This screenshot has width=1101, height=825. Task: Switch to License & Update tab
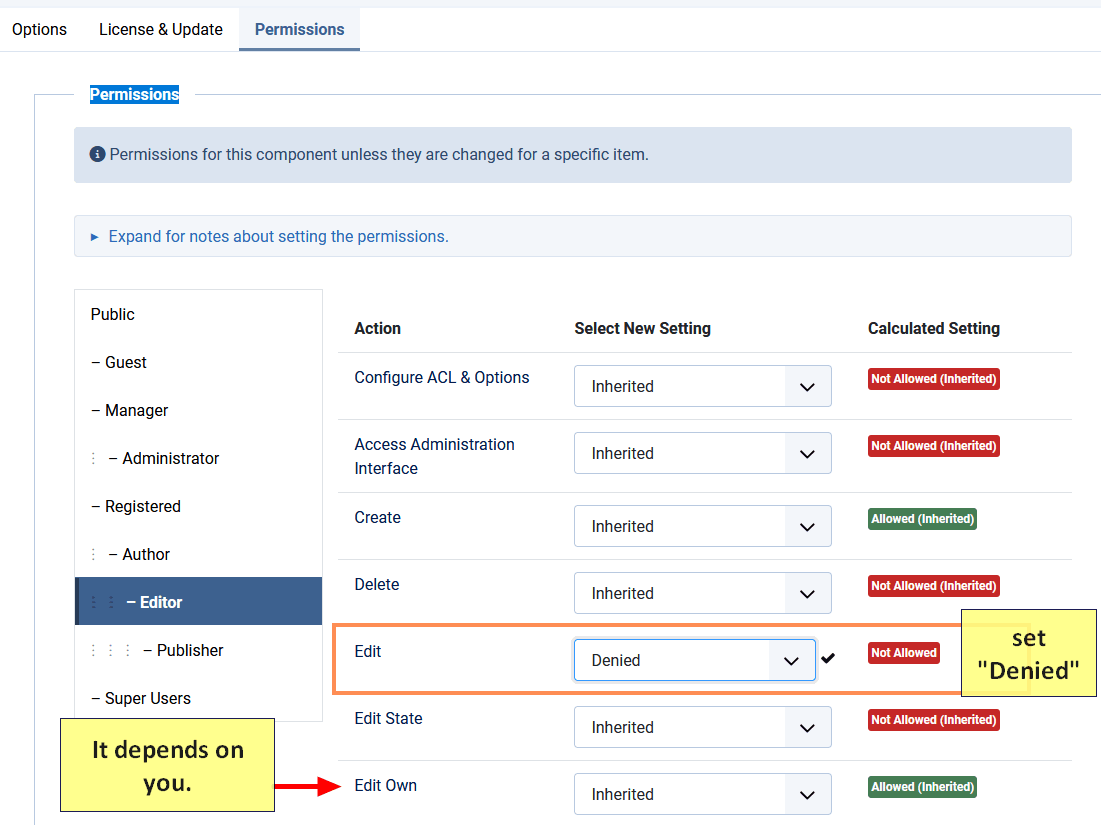tap(161, 29)
